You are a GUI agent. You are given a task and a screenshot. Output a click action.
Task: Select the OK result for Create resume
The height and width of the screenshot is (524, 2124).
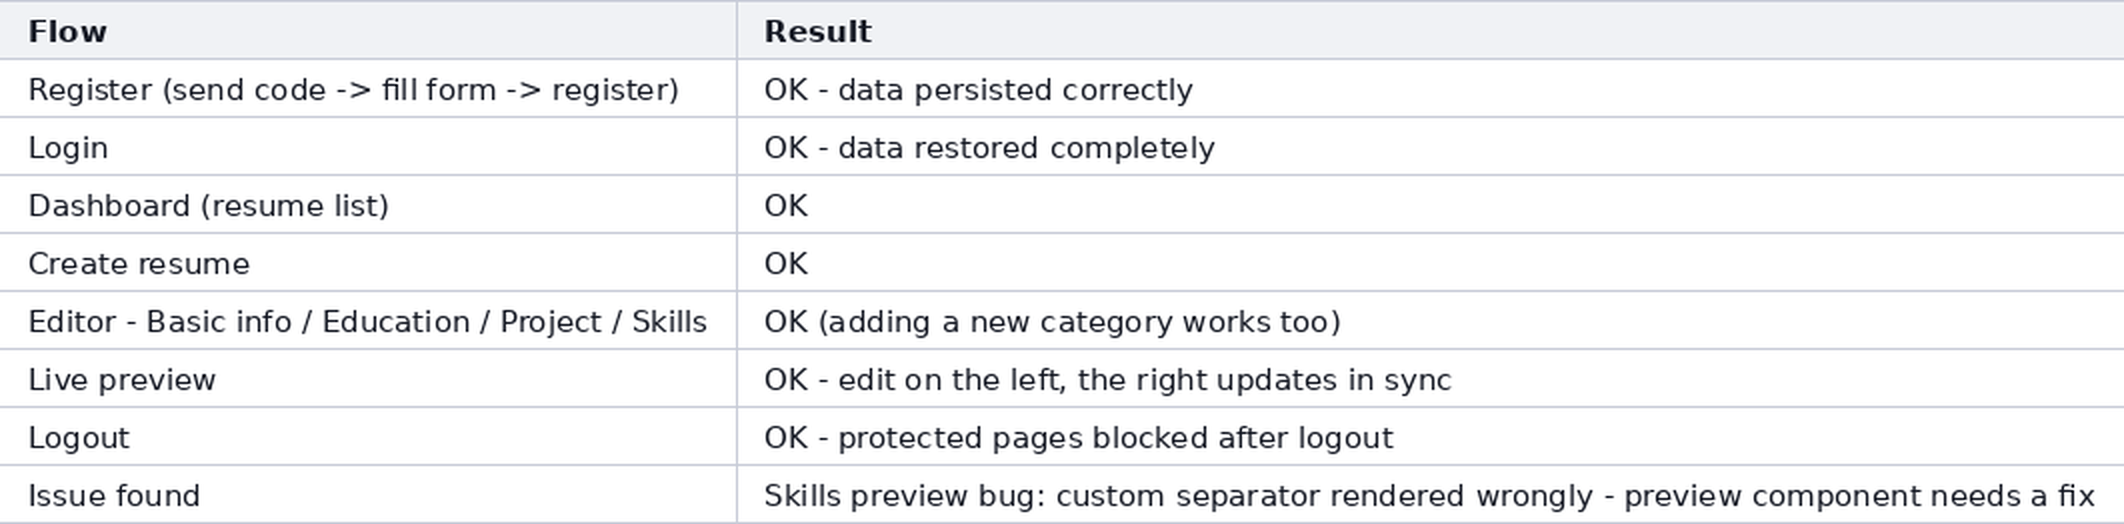click(x=786, y=264)
